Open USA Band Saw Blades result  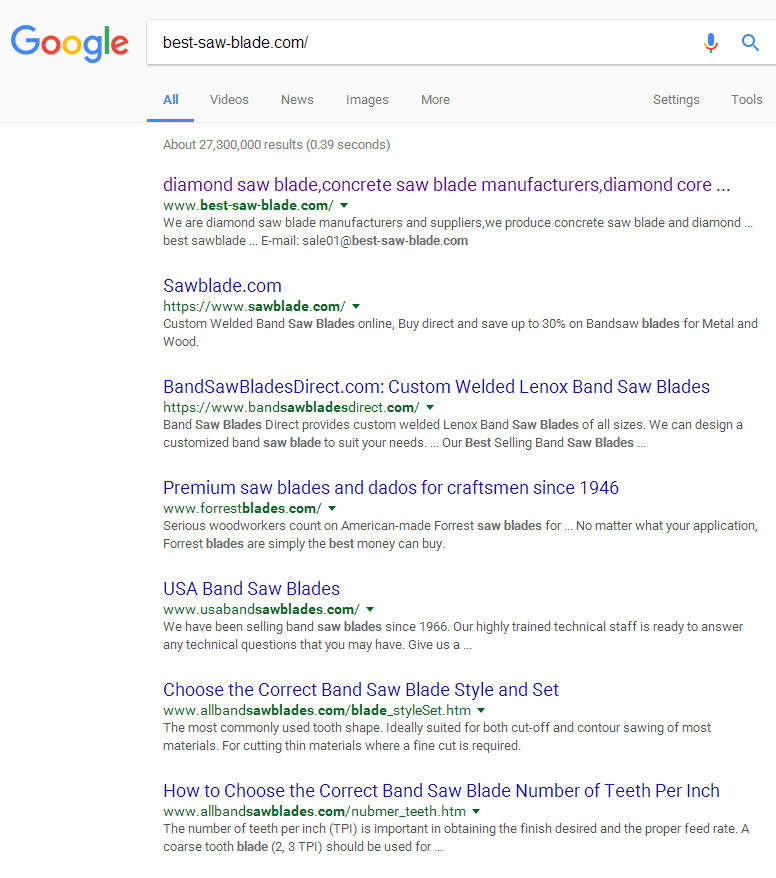[251, 589]
